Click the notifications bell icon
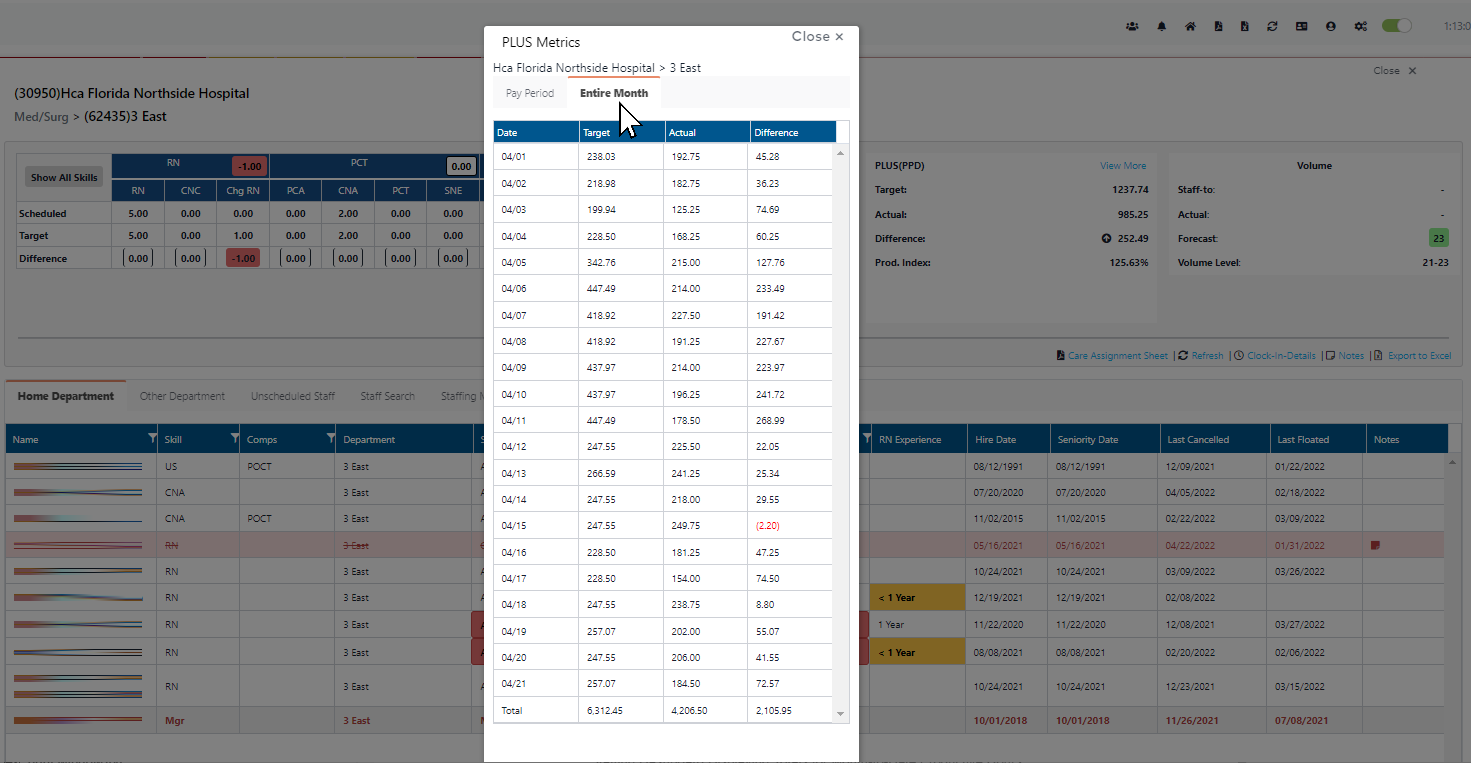Image resolution: width=1471 pixels, height=763 pixels. click(1161, 27)
